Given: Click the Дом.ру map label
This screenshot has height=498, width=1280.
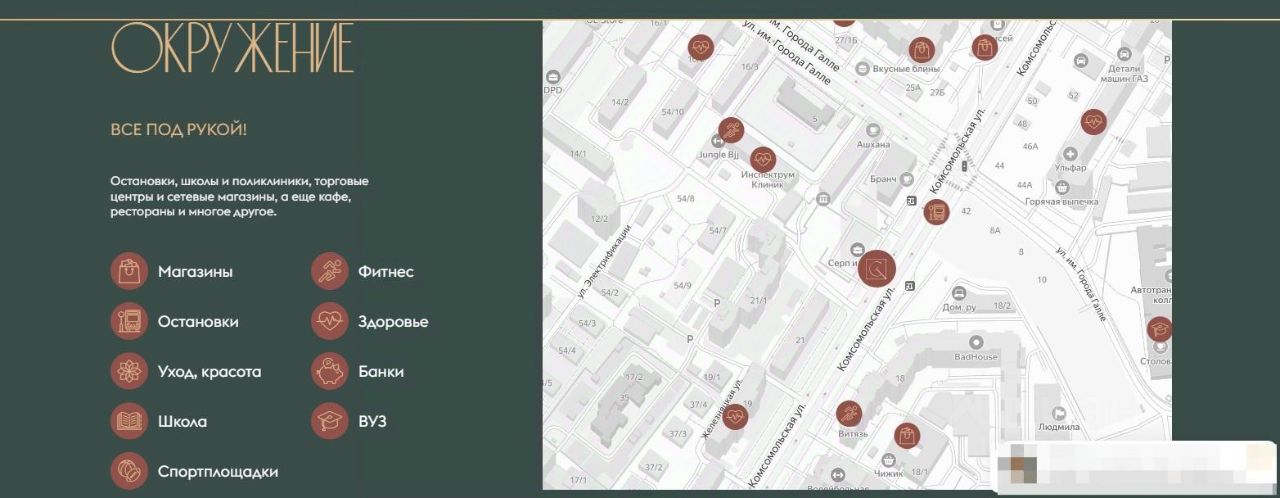Looking at the screenshot, I should (959, 308).
